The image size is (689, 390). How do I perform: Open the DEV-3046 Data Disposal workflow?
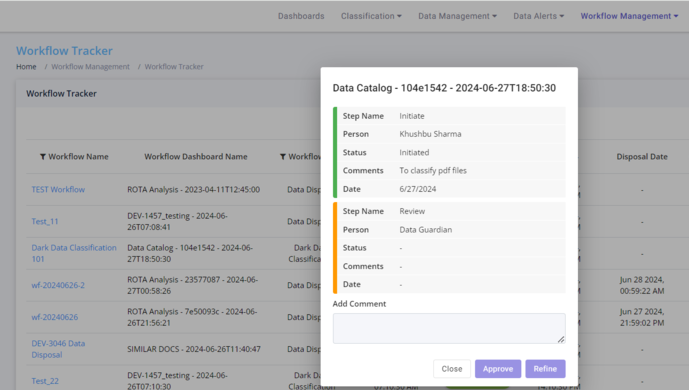point(58,349)
